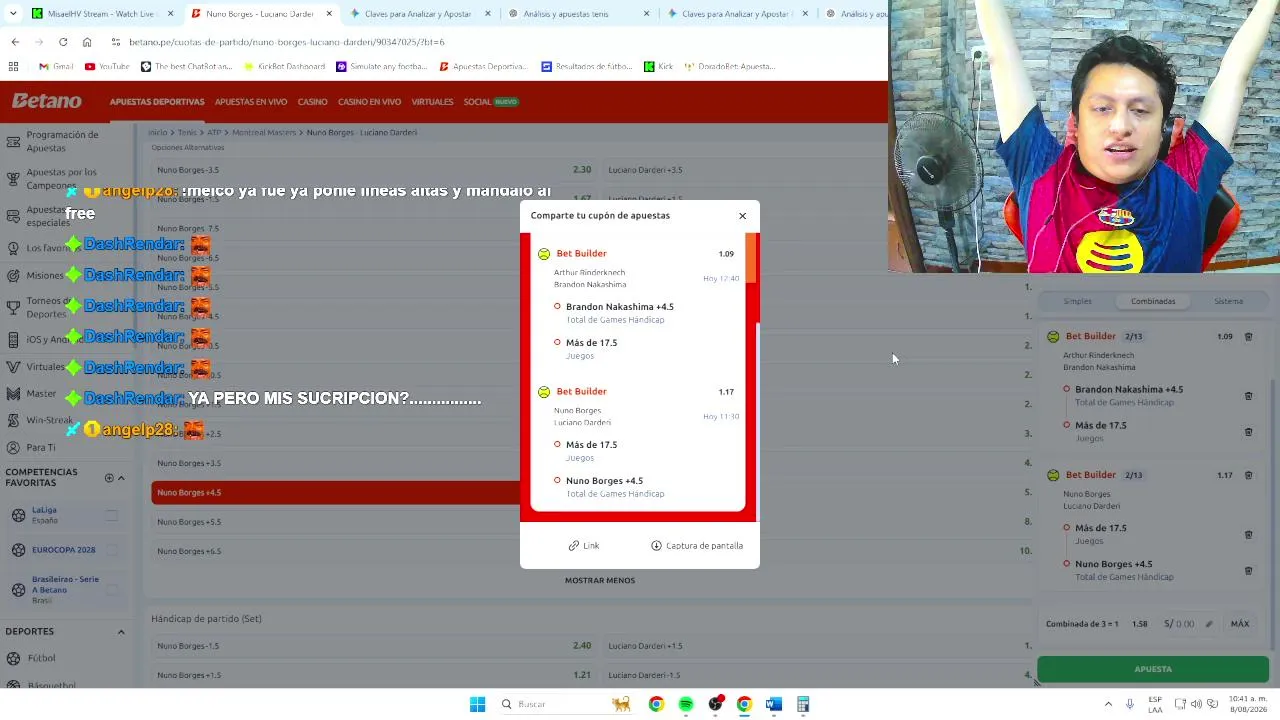The width and height of the screenshot is (1280, 720).
Task: Select the Nuno Borges -3.5 handicap option
Action: point(373,170)
